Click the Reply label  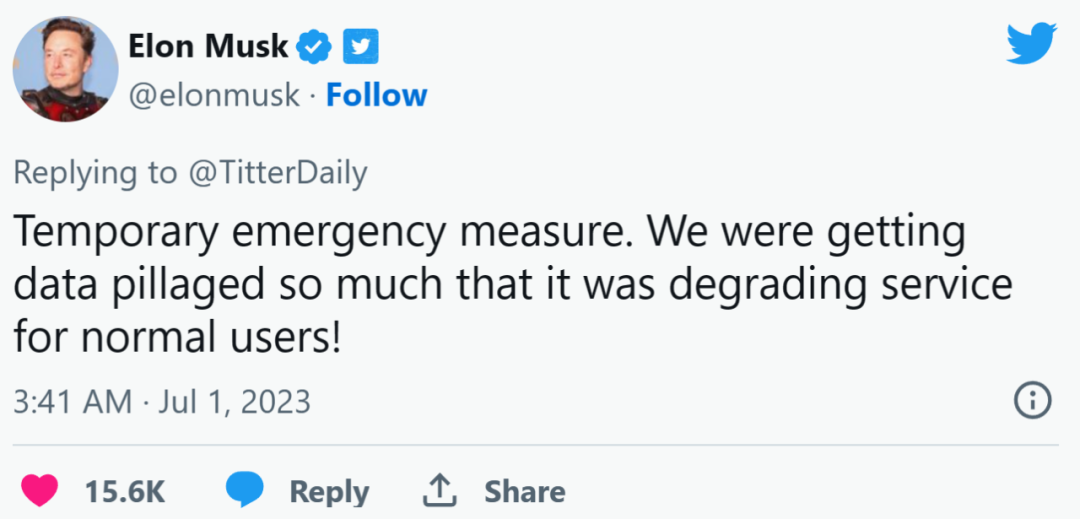329,491
